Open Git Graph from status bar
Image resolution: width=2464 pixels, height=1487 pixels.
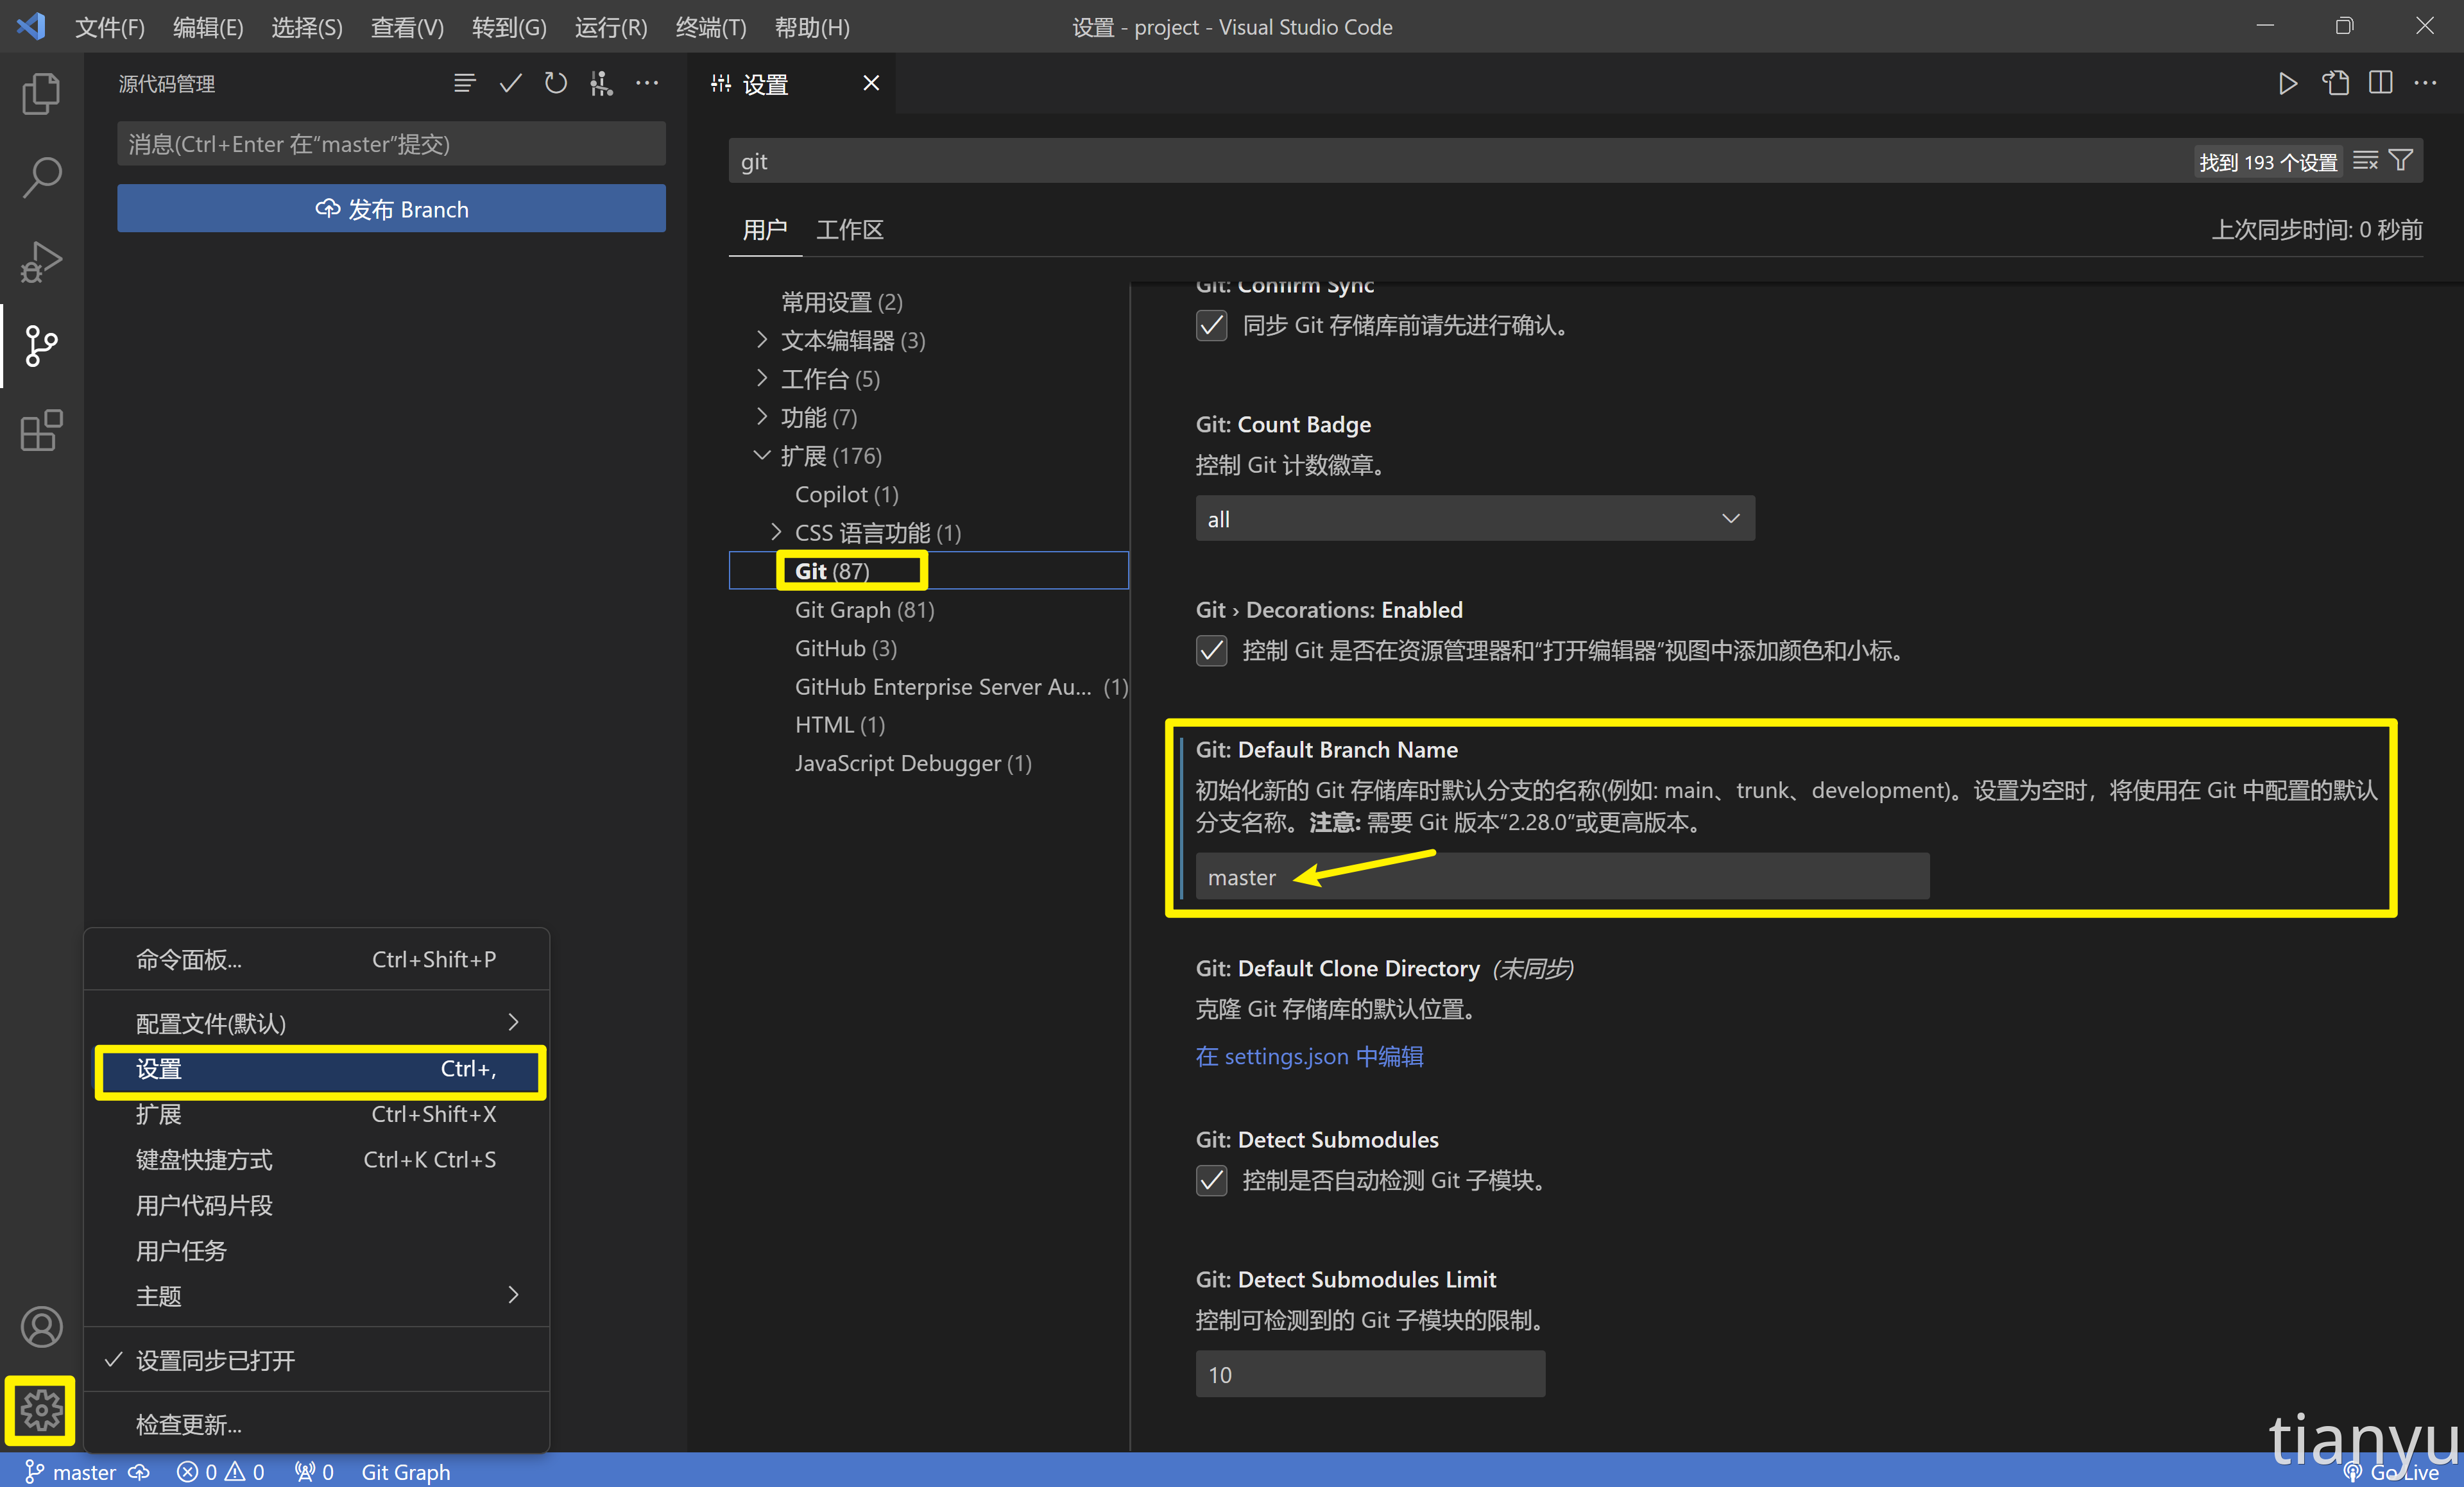click(x=405, y=1472)
